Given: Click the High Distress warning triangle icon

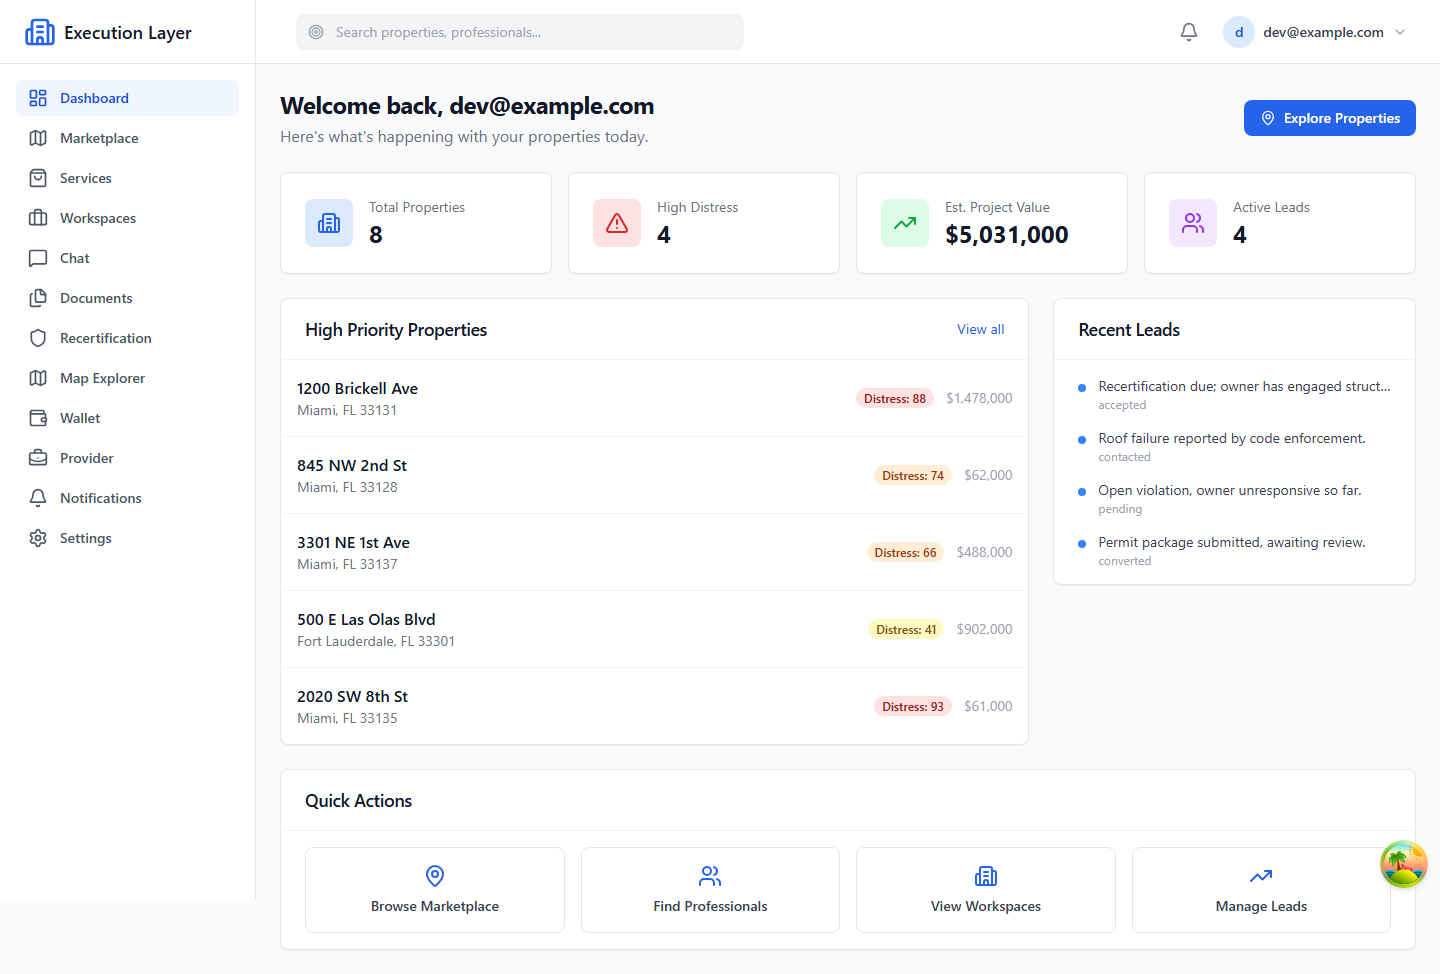Looking at the screenshot, I should pos(617,223).
